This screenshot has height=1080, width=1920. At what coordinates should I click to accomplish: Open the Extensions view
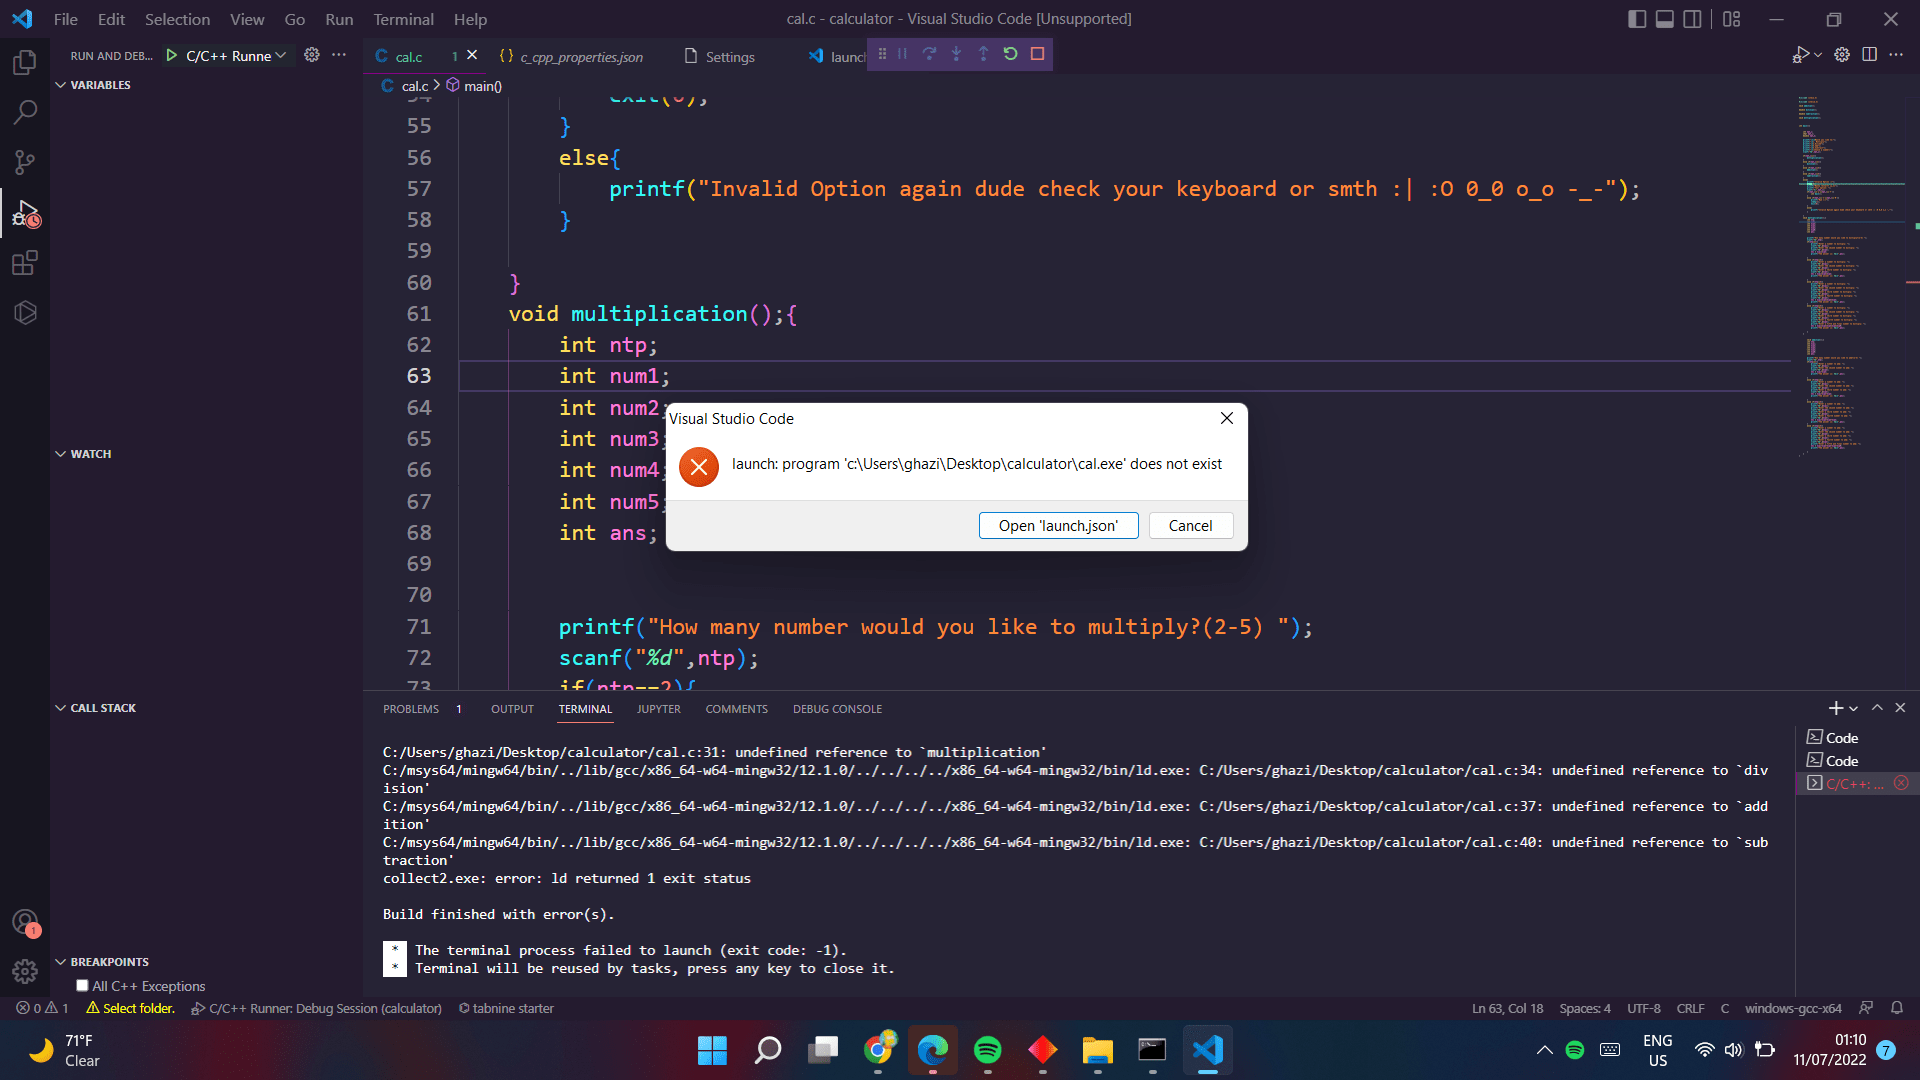(x=25, y=263)
